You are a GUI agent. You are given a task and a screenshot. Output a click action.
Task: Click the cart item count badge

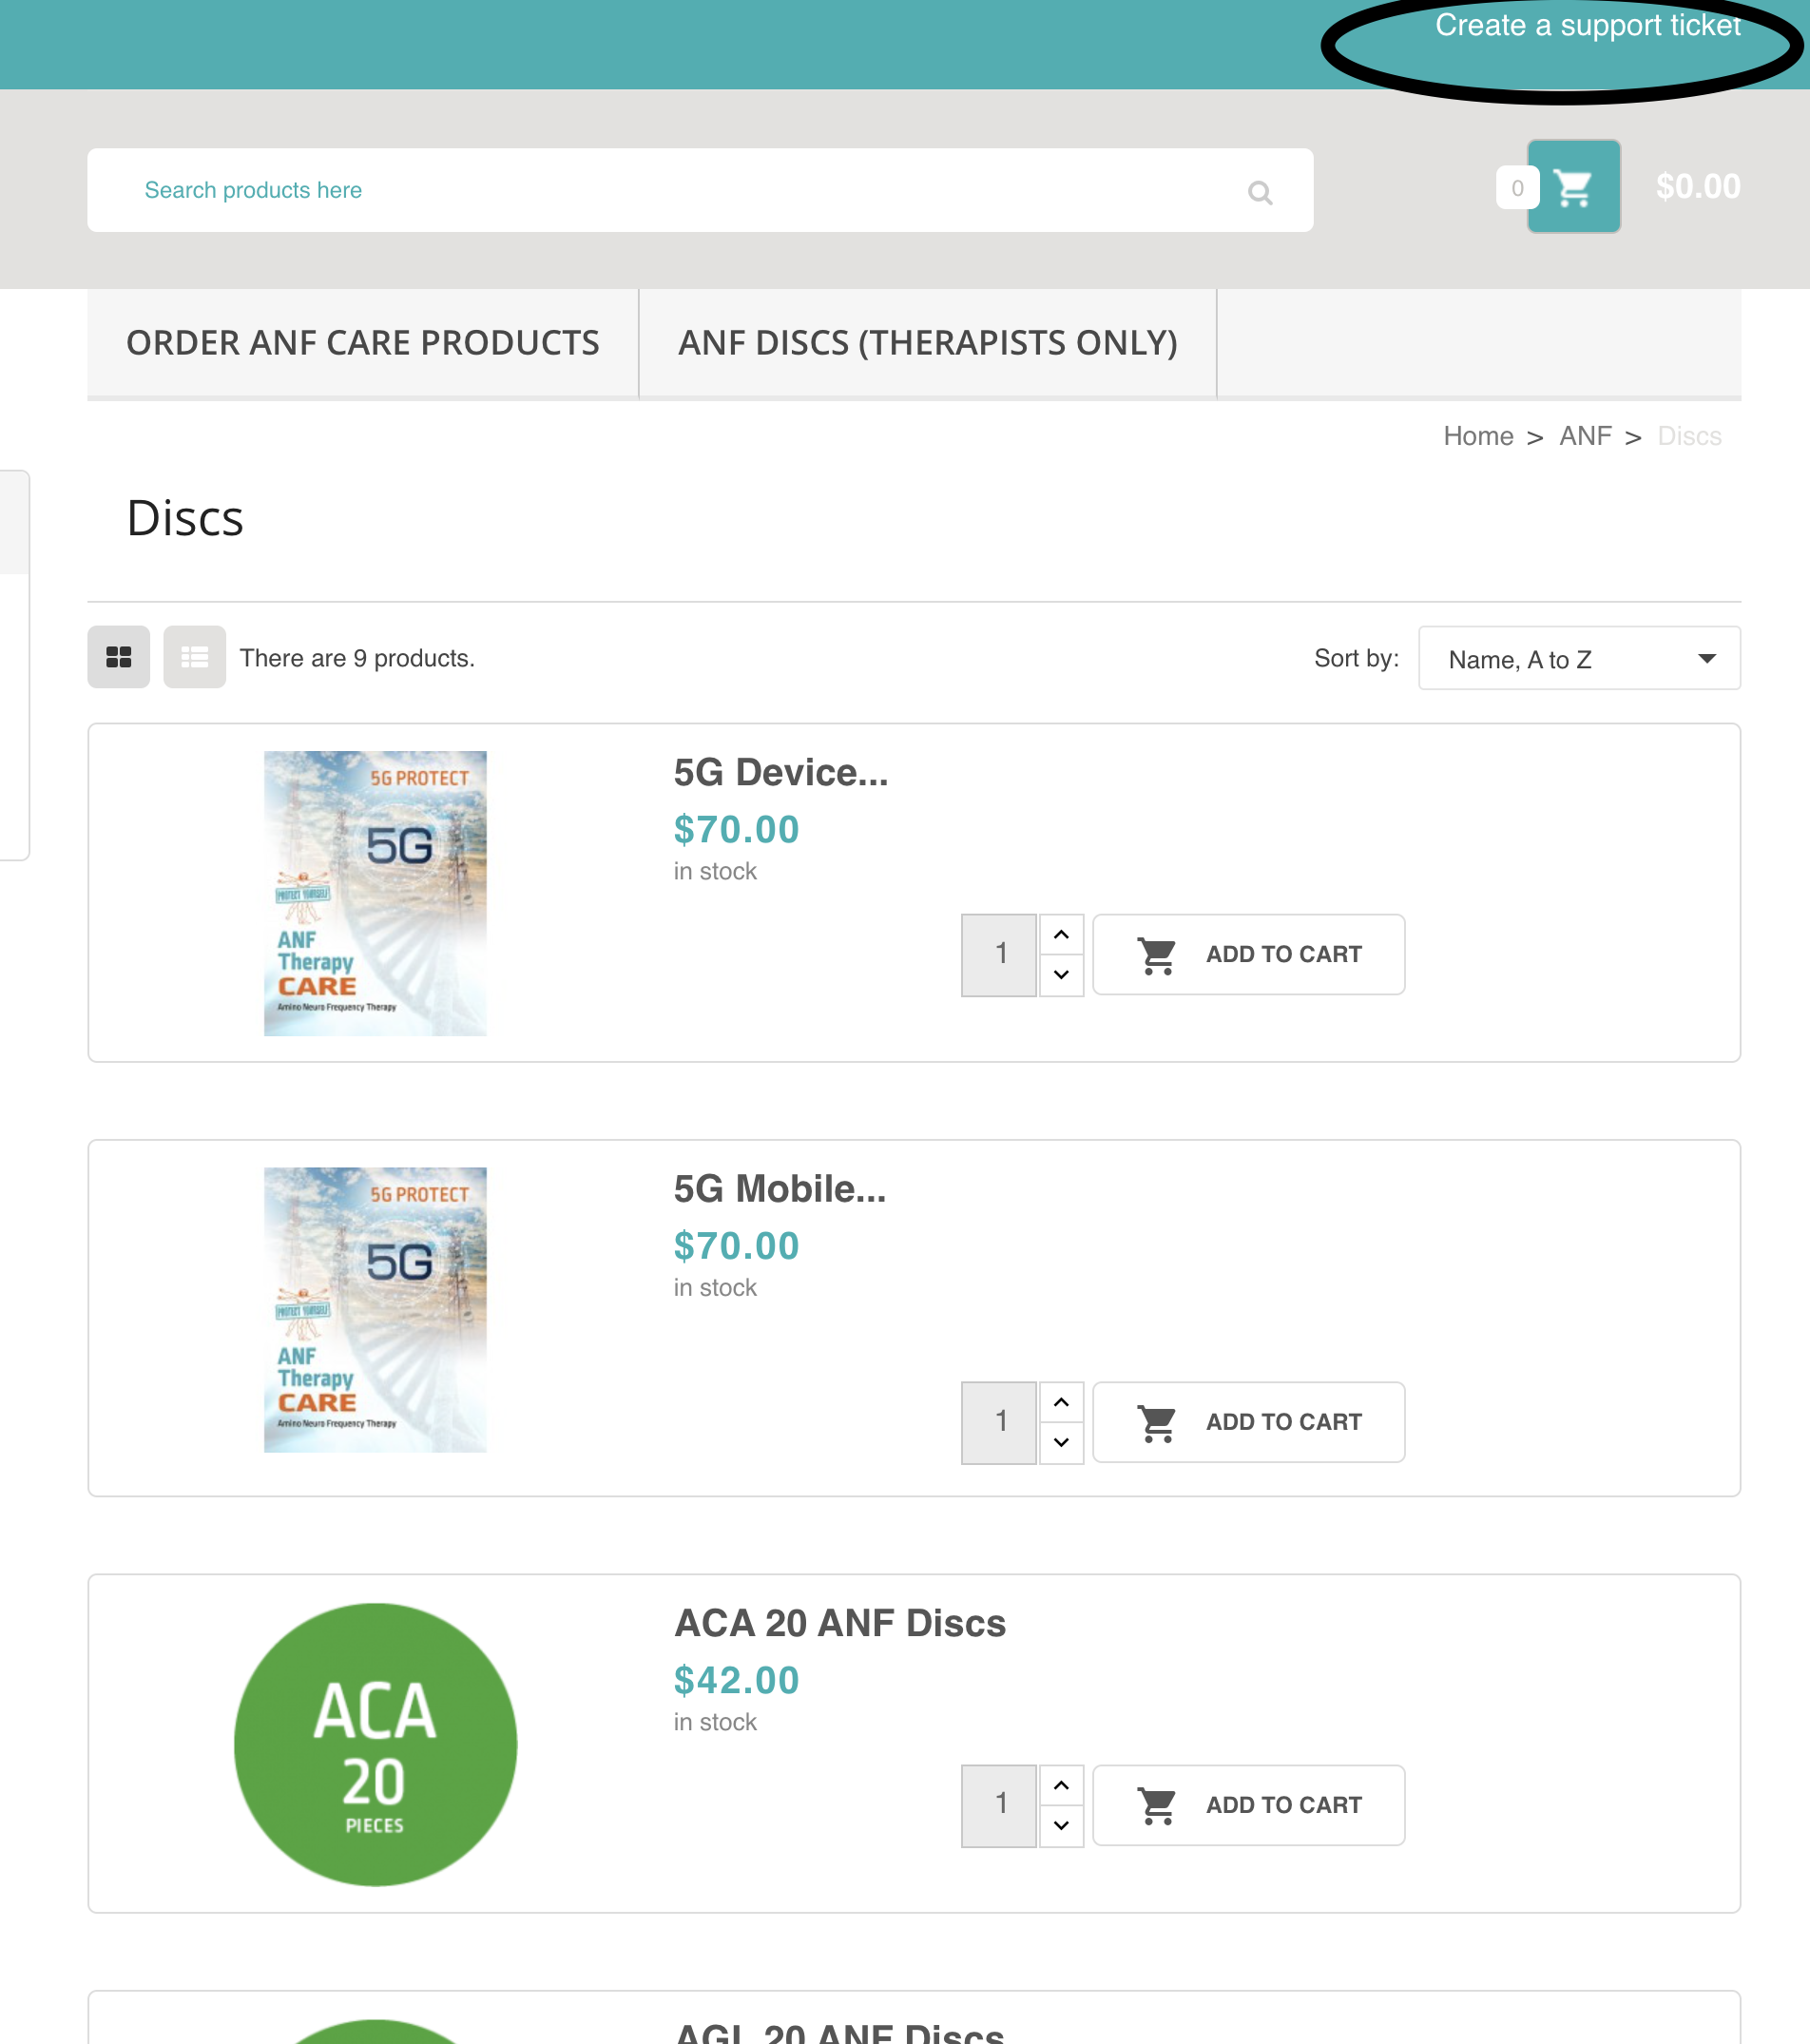pos(1517,188)
